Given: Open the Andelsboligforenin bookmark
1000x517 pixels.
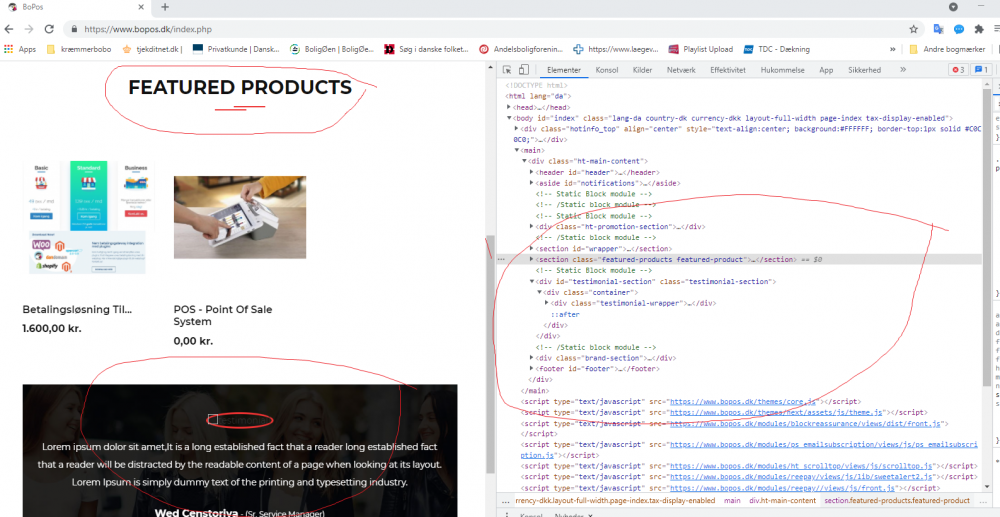Looking at the screenshot, I should 521,49.
